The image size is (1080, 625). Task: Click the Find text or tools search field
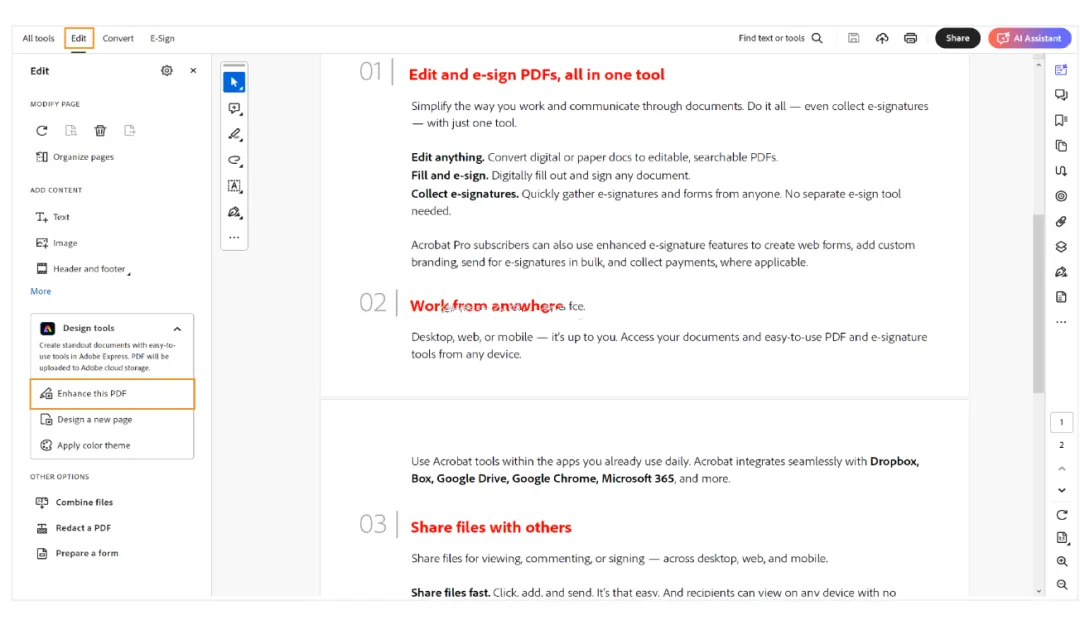tap(780, 39)
